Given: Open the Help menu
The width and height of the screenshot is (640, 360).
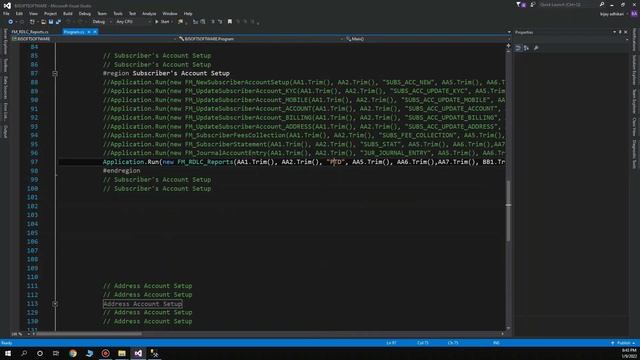Looking at the screenshot, I should pyautogui.click(x=188, y=13).
